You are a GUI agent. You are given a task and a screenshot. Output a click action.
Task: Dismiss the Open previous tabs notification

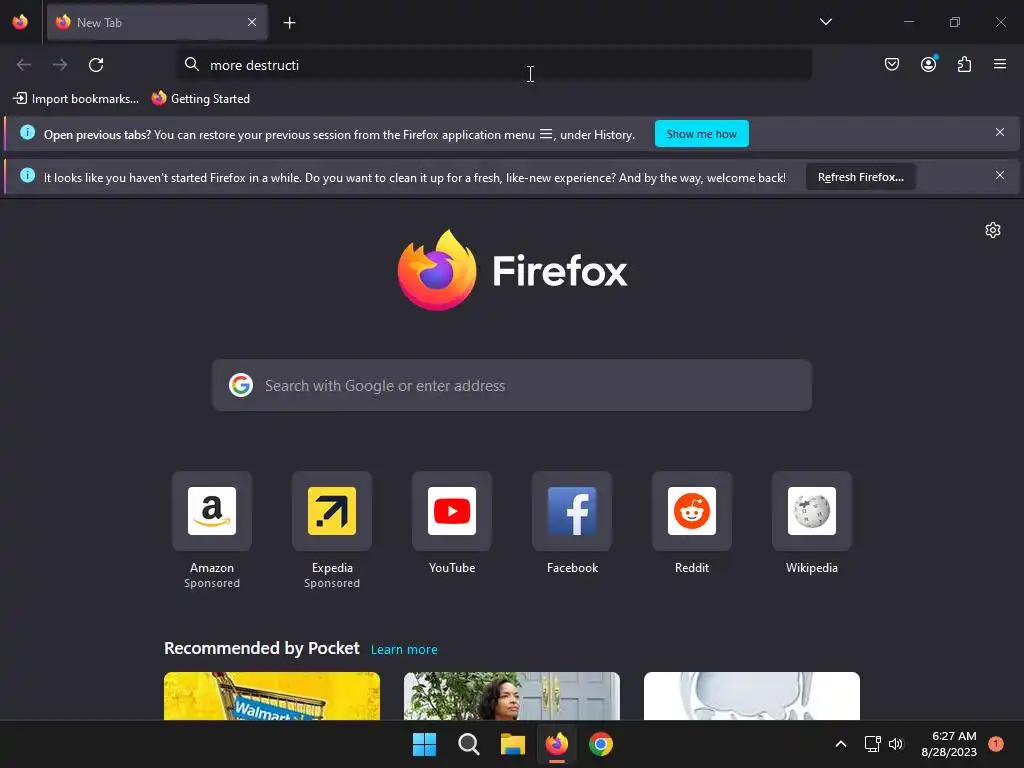(1000, 133)
